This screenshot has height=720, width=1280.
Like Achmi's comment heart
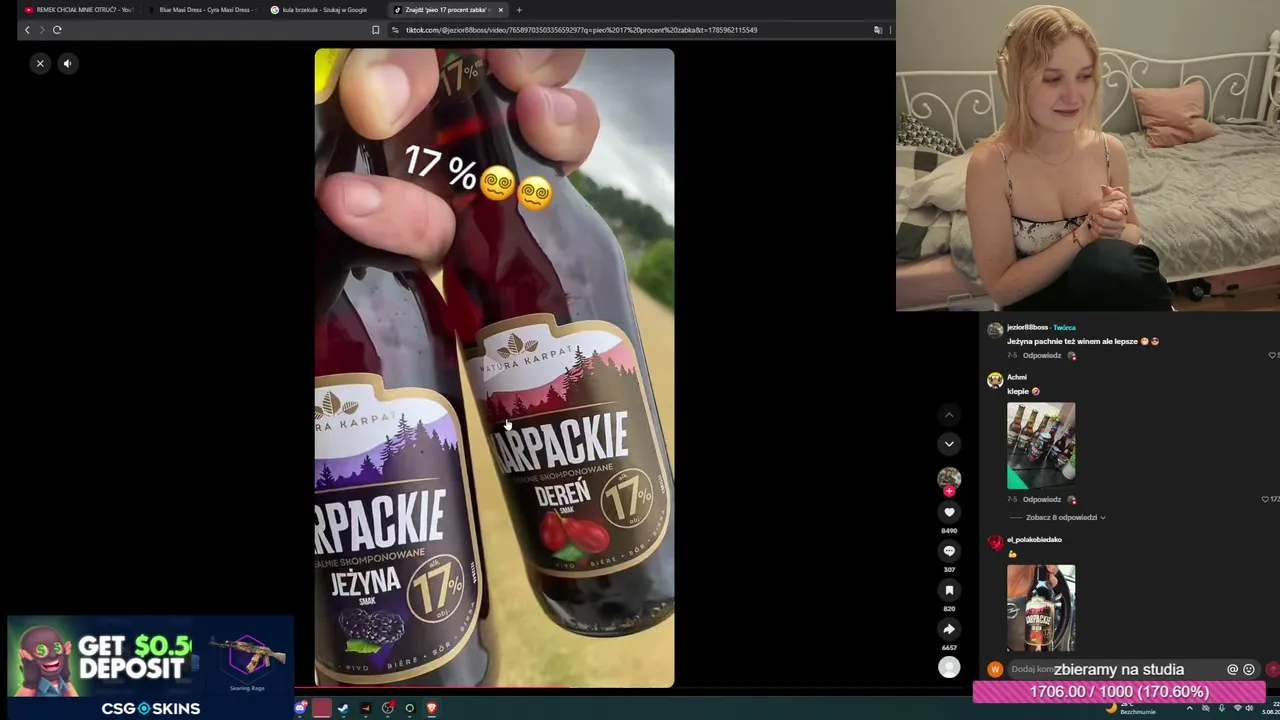1265,499
